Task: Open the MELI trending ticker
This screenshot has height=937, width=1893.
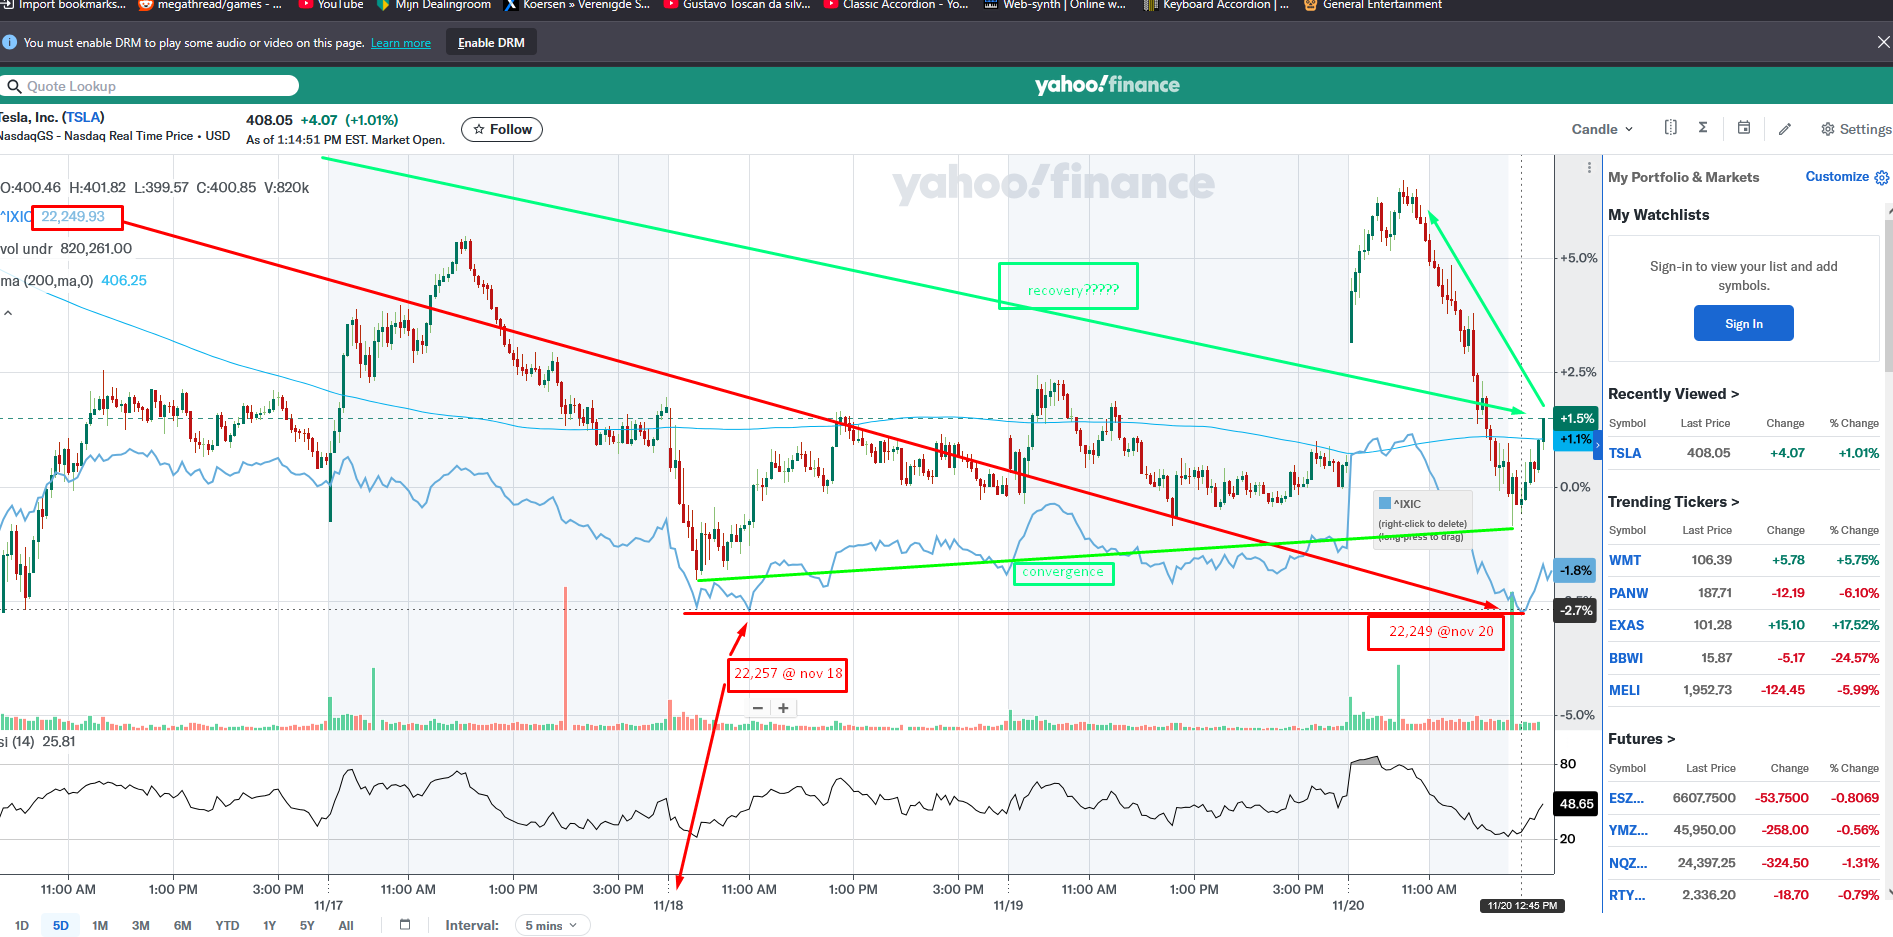Action: [1625, 690]
